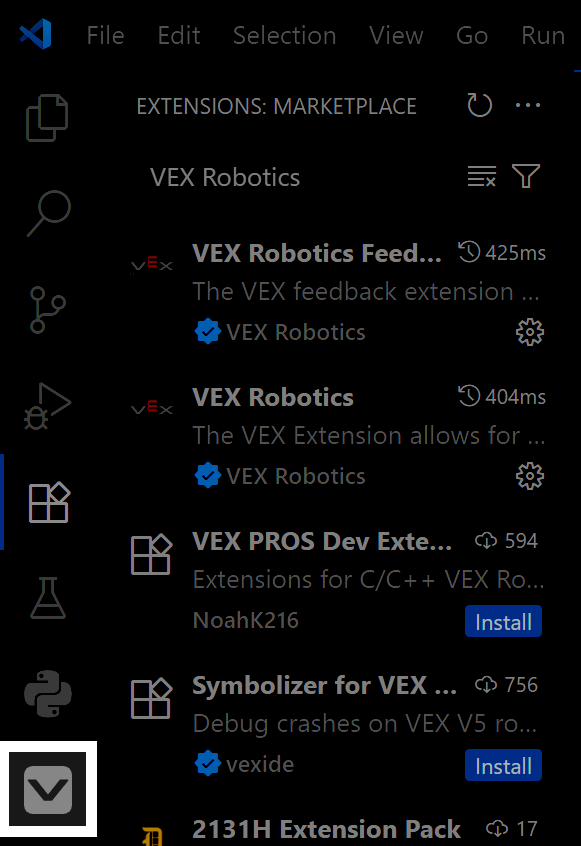Open the Source Control view
Viewport: 581px width, 846px height.
pos(46,309)
